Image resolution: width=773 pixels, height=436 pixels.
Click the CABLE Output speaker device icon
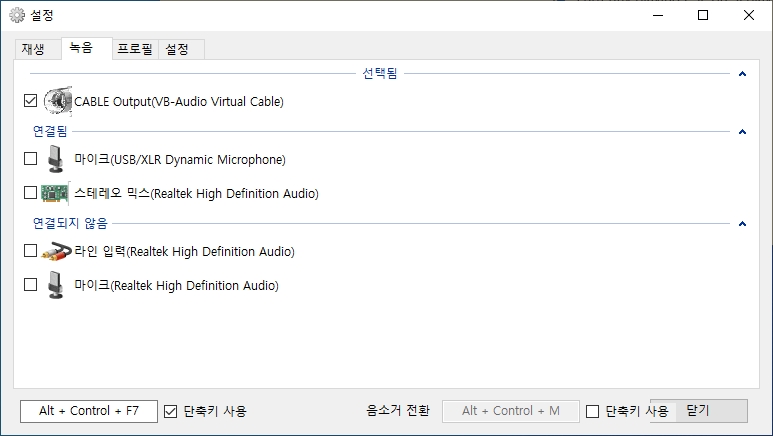point(58,101)
